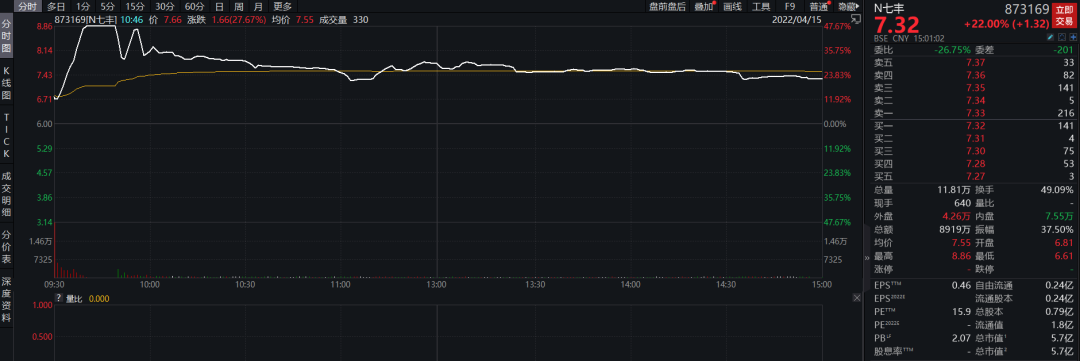Collapse the quote panel with the double chevron
The image size is (1080, 361).
[x=868, y=258]
